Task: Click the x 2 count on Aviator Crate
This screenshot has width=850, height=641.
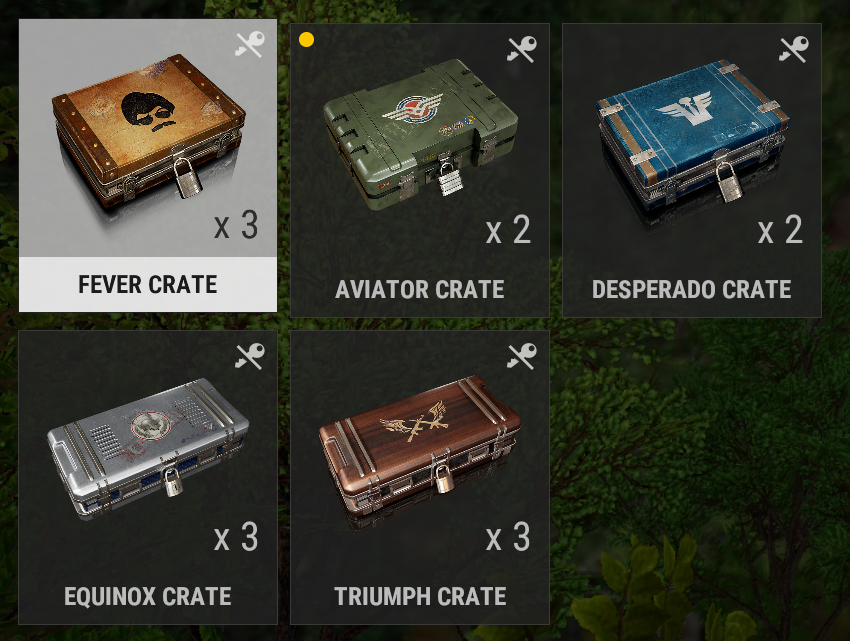Action: [x=508, y=229]
